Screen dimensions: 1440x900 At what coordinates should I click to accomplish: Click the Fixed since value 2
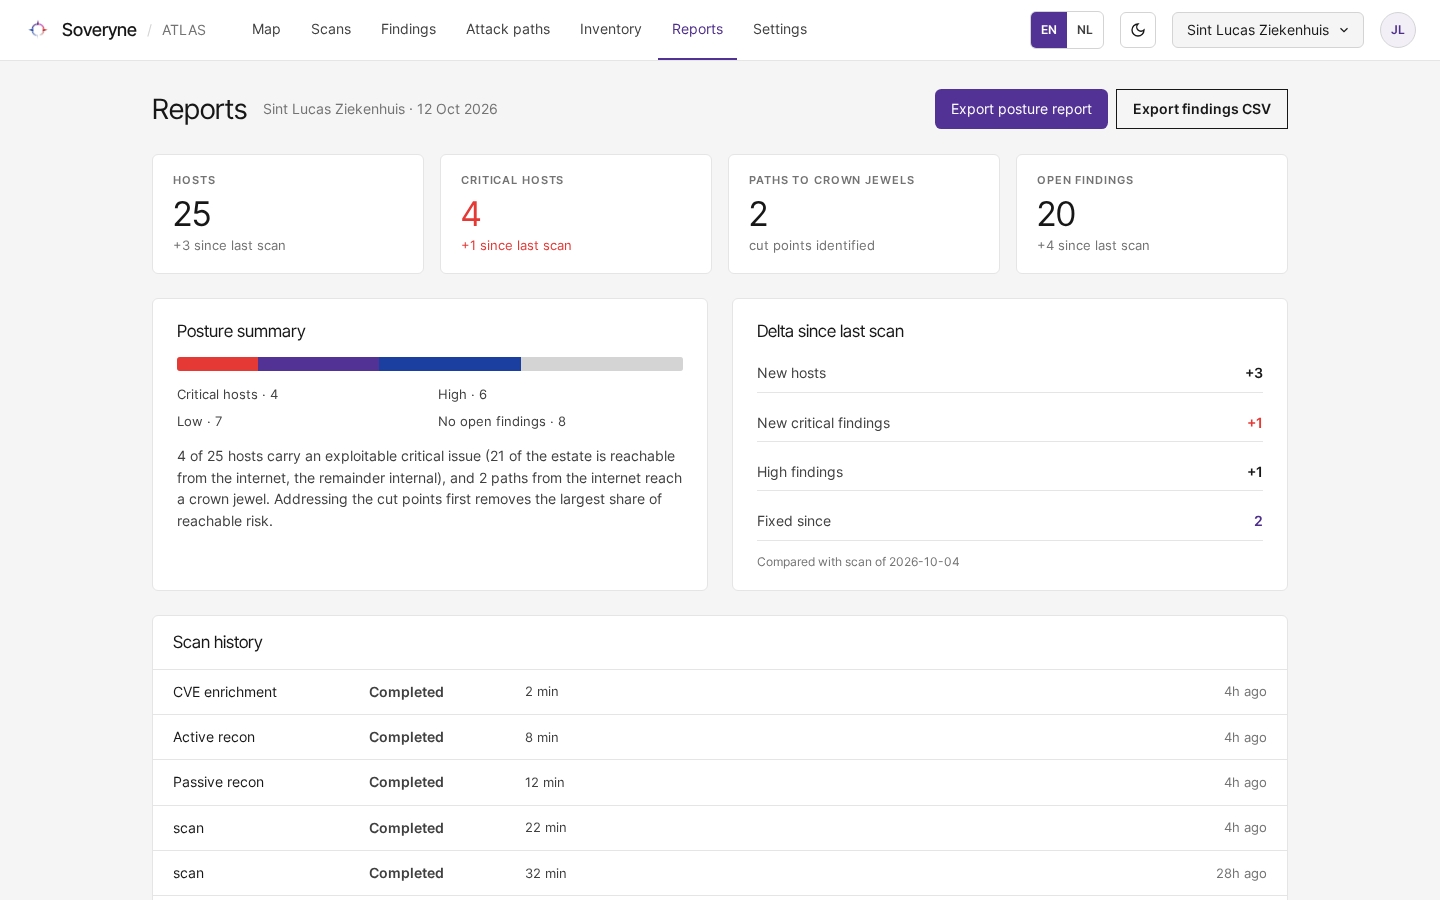(1258, 521)
